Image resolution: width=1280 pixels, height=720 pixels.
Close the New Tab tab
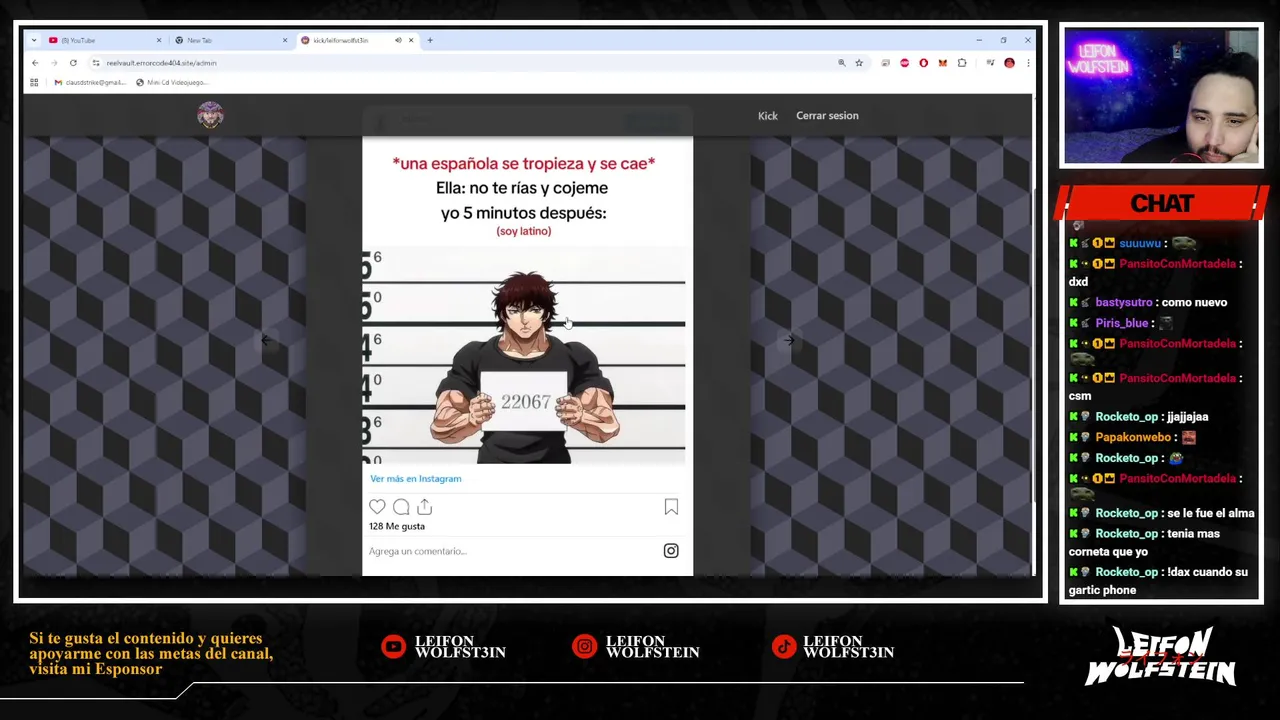click(284, 41)
